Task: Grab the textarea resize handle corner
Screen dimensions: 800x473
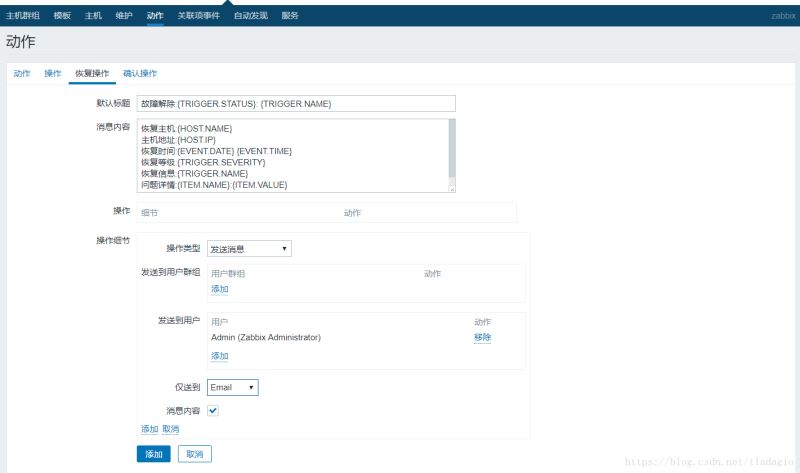Action: pyautogui.click(x=452, y=189)
